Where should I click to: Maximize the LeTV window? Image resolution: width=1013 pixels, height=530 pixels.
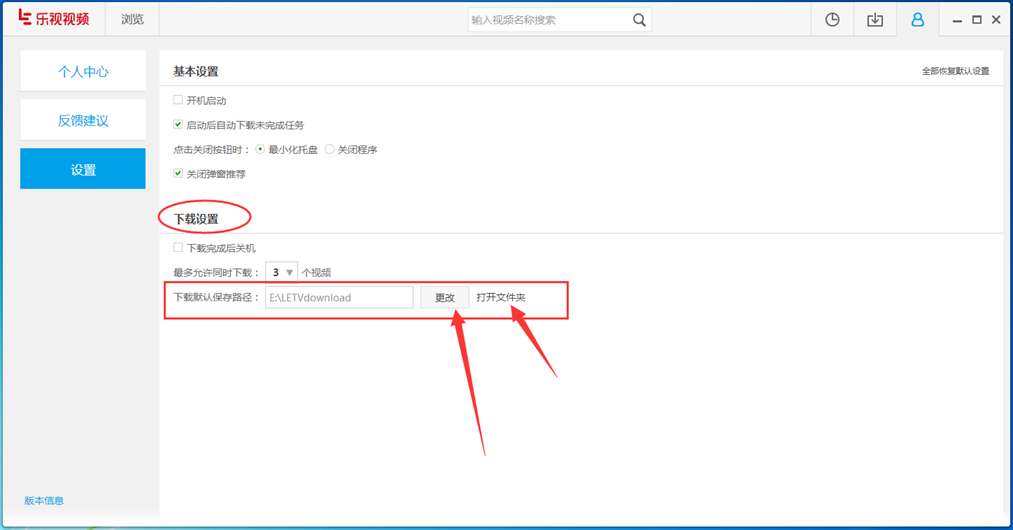click(977, 20)
